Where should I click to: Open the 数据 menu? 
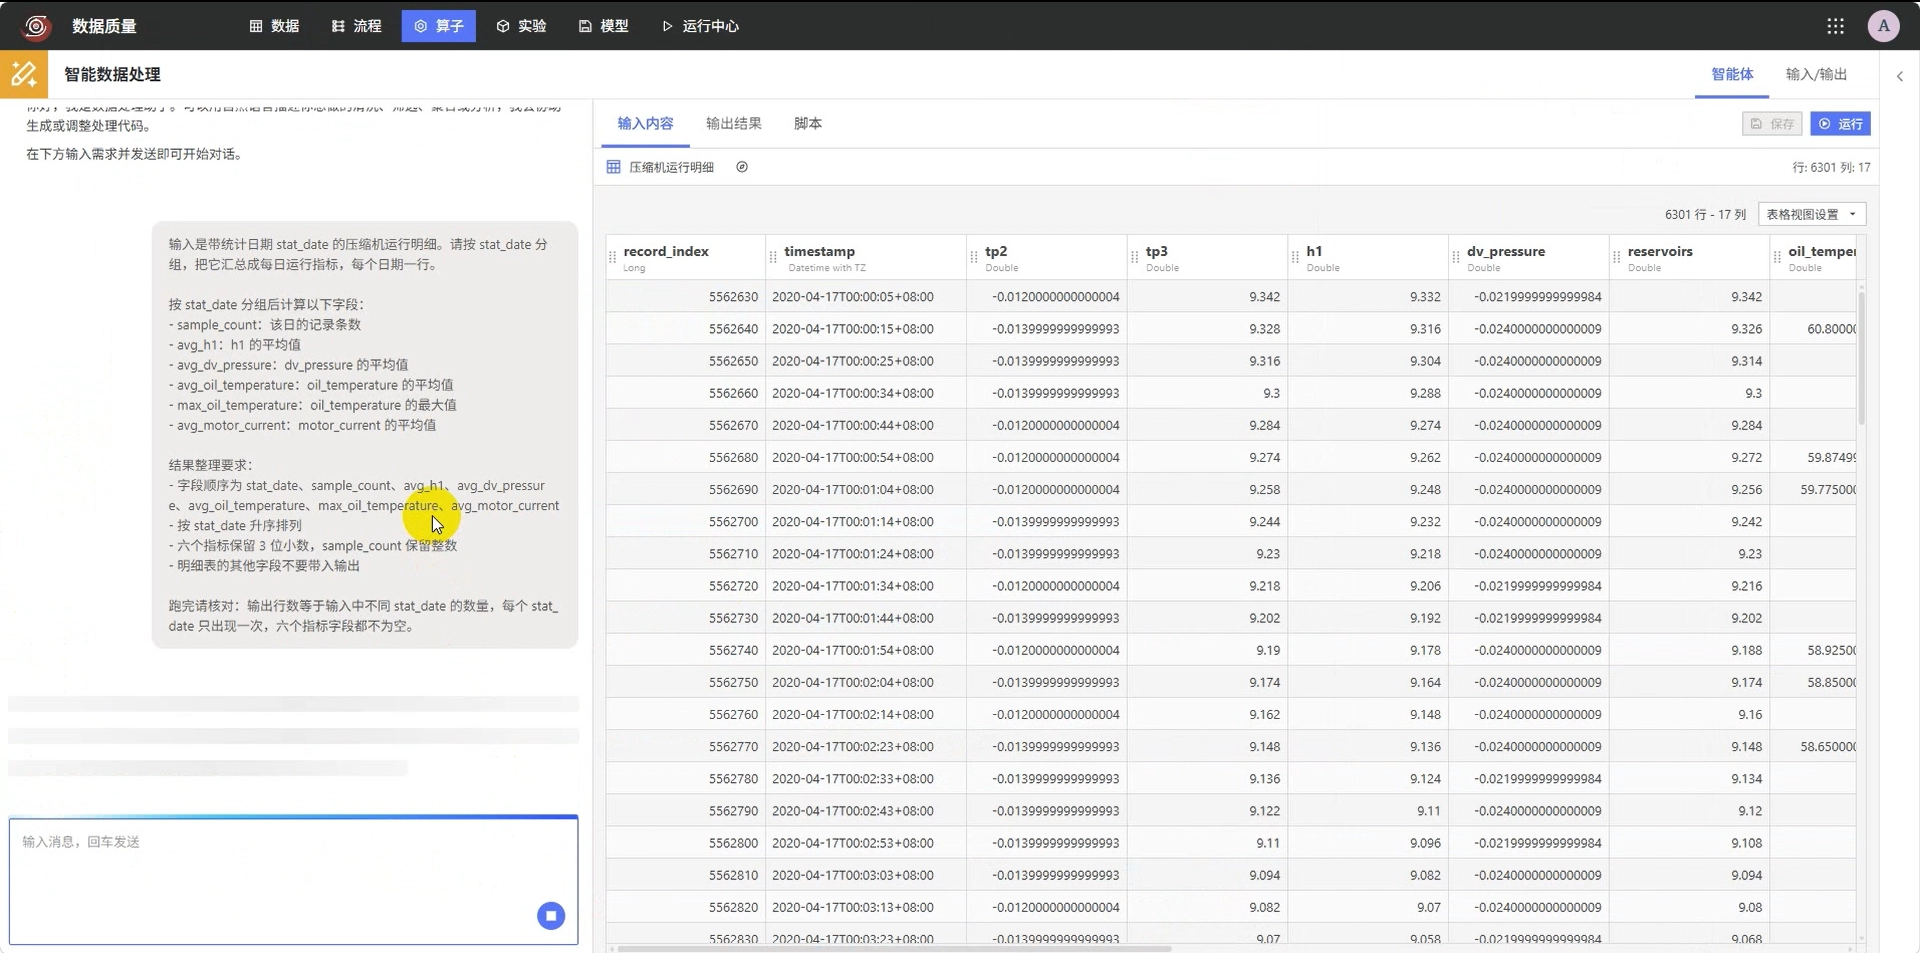274,26
